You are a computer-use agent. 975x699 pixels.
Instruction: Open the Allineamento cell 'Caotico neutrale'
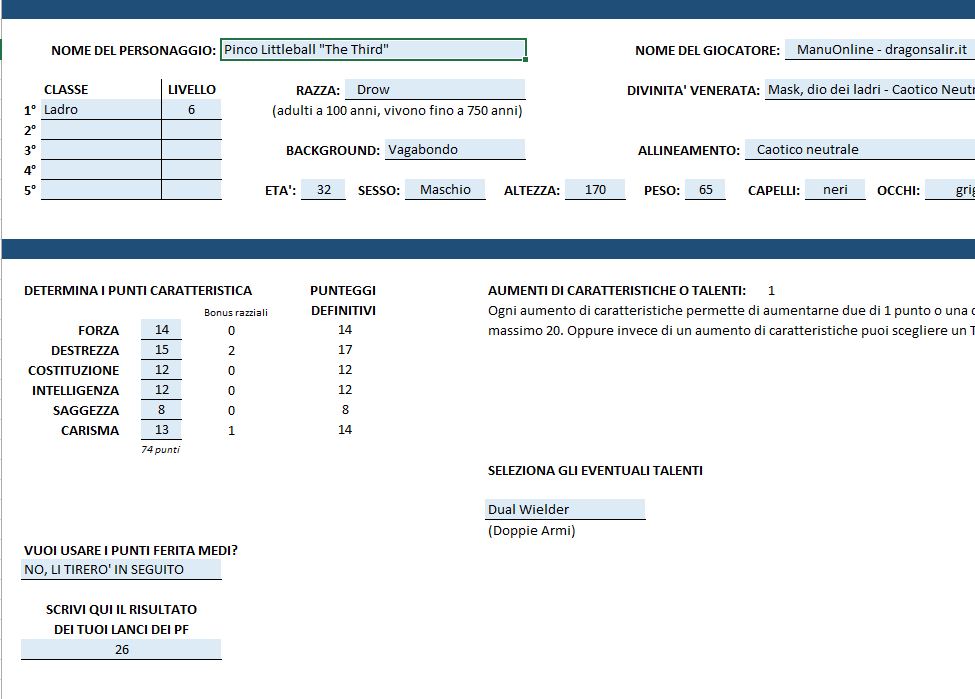(858, 150)
